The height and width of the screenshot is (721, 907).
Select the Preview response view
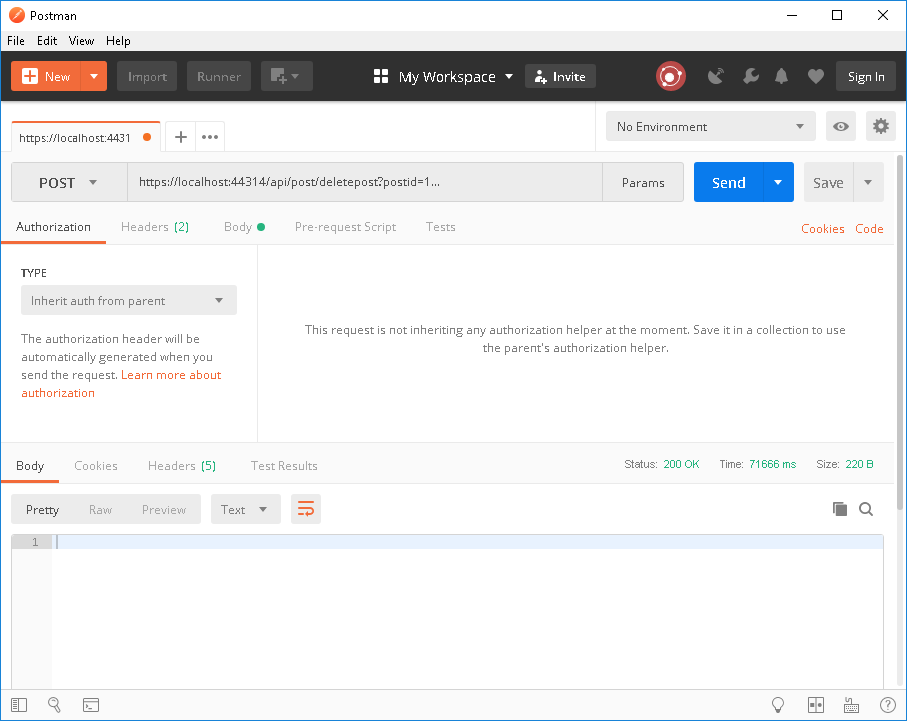(164, 509)
